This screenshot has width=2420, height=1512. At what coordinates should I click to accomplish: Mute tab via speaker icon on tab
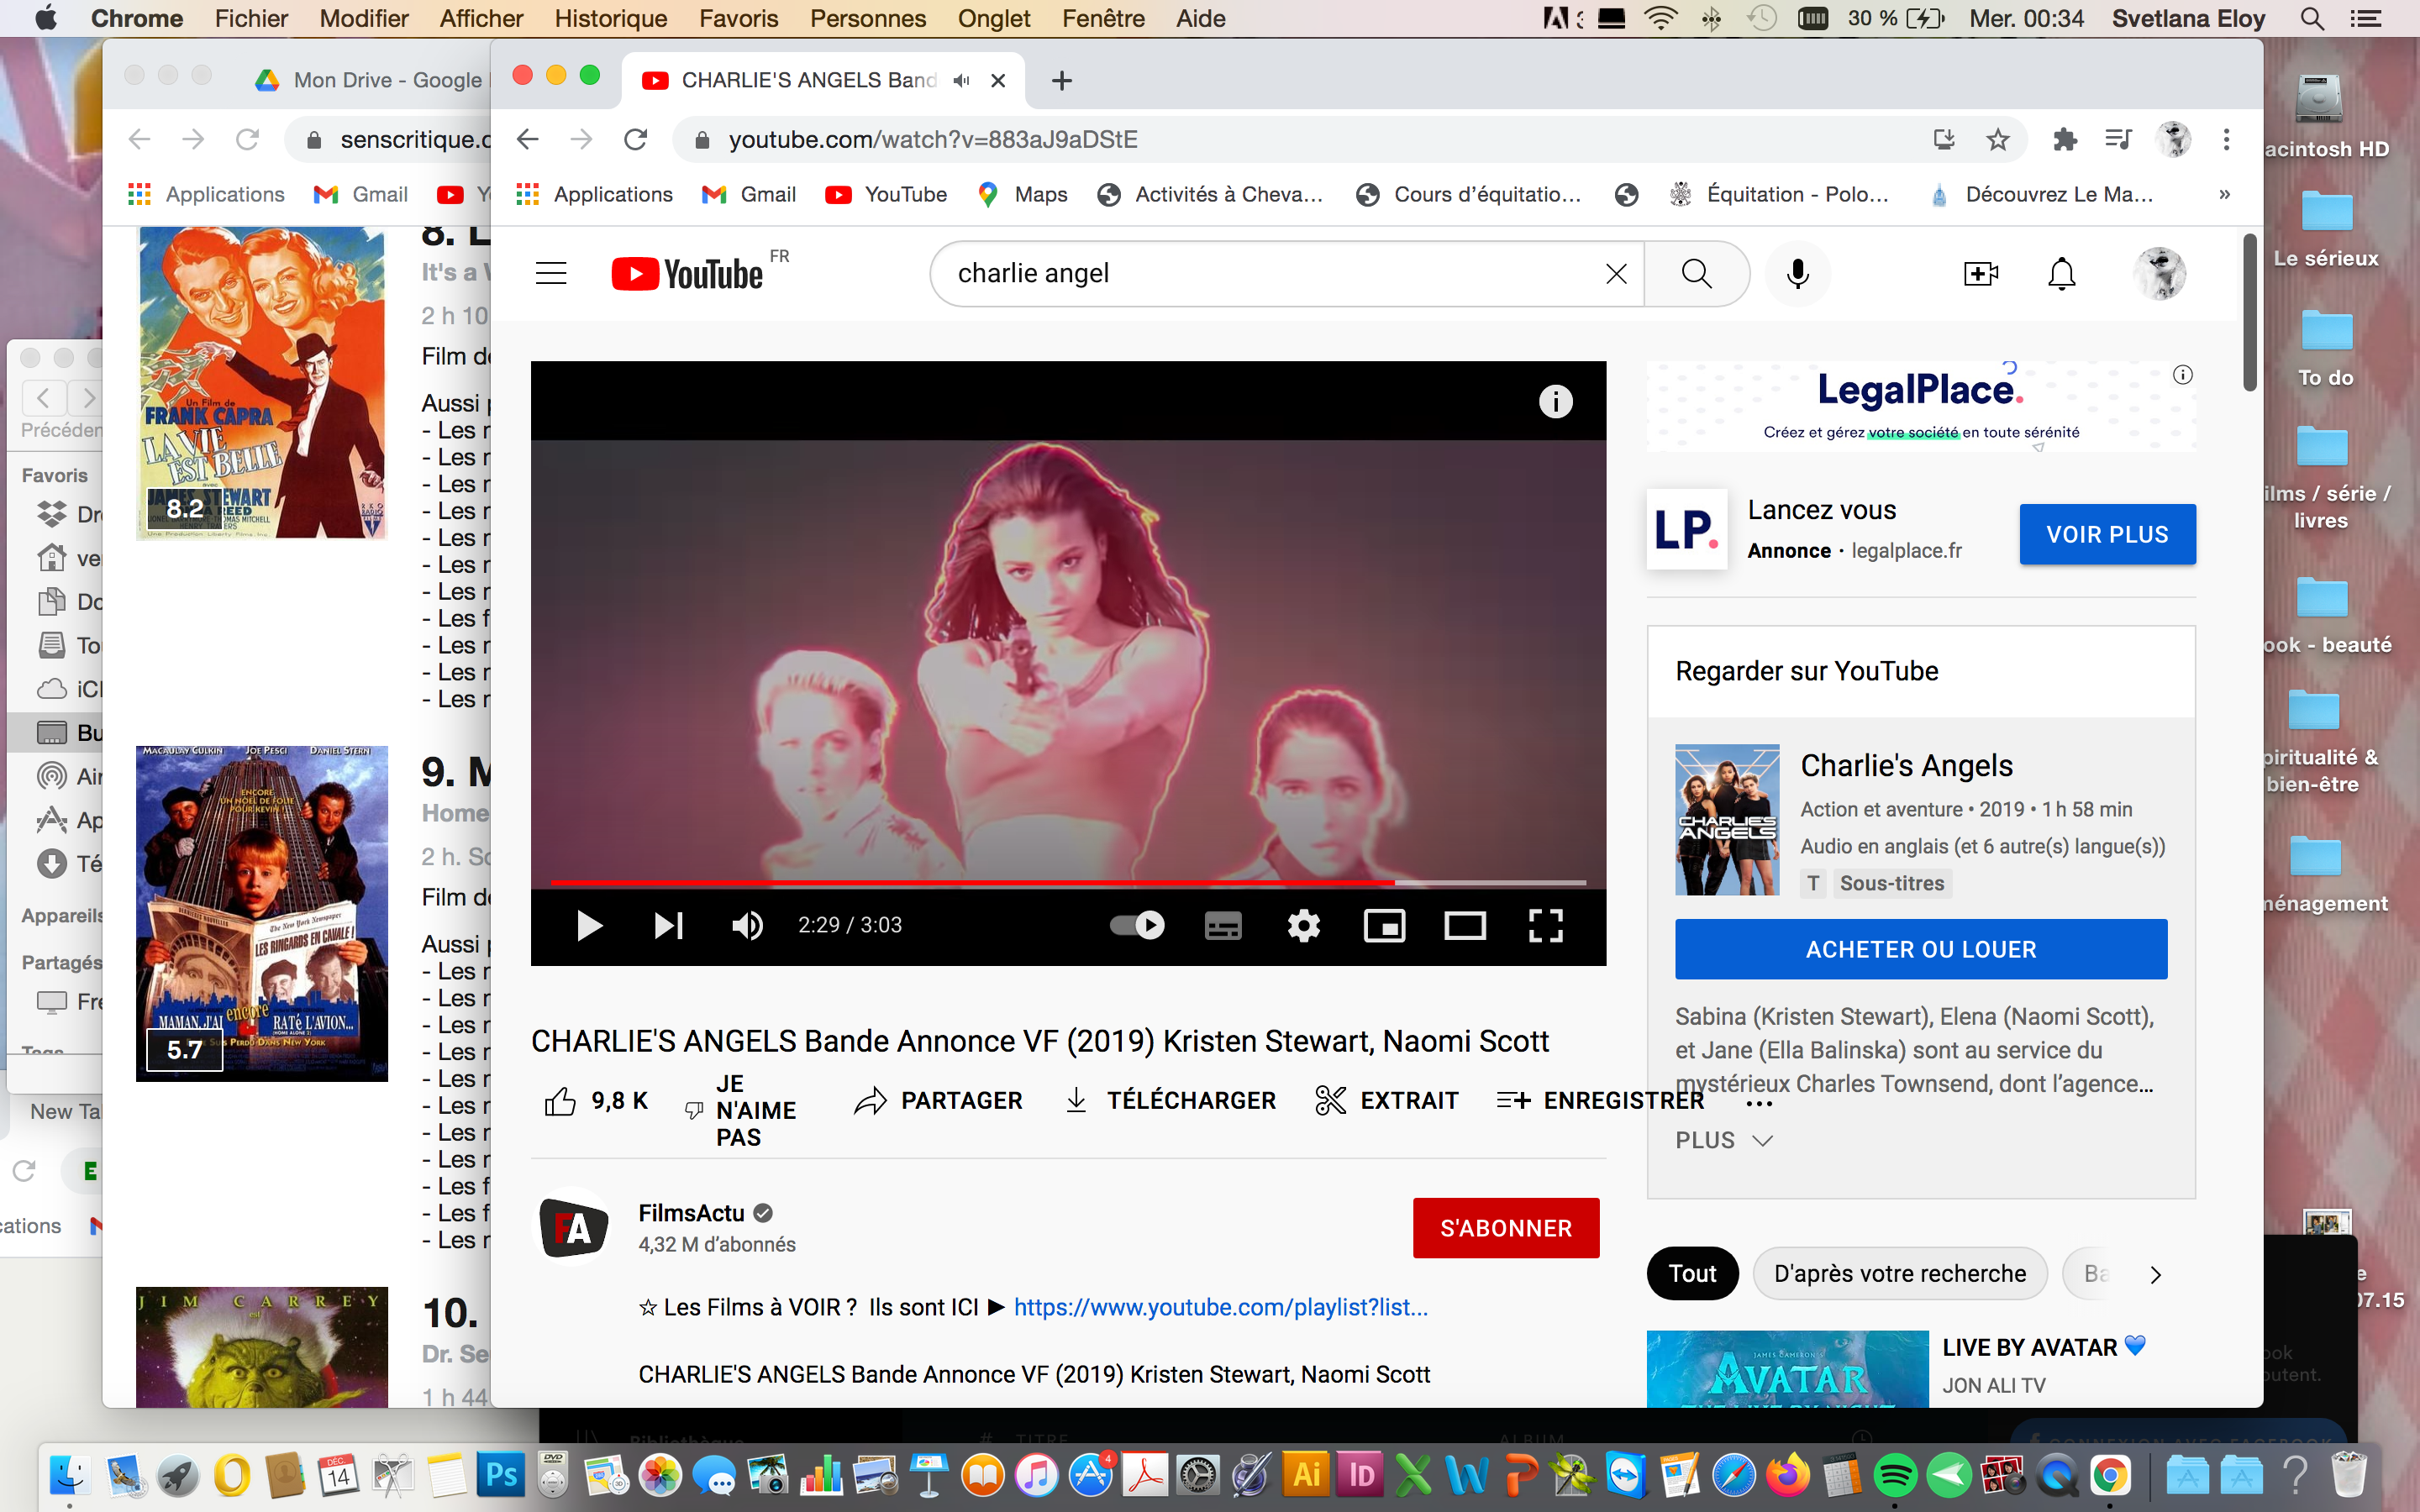click(961, 80)
